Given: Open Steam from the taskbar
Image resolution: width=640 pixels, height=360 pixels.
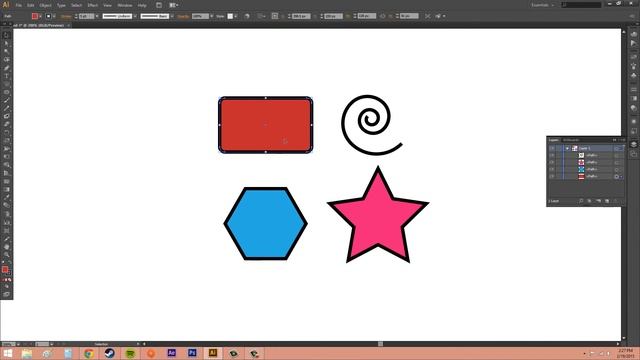Looking at the screenshot, I should pos(109,353).
